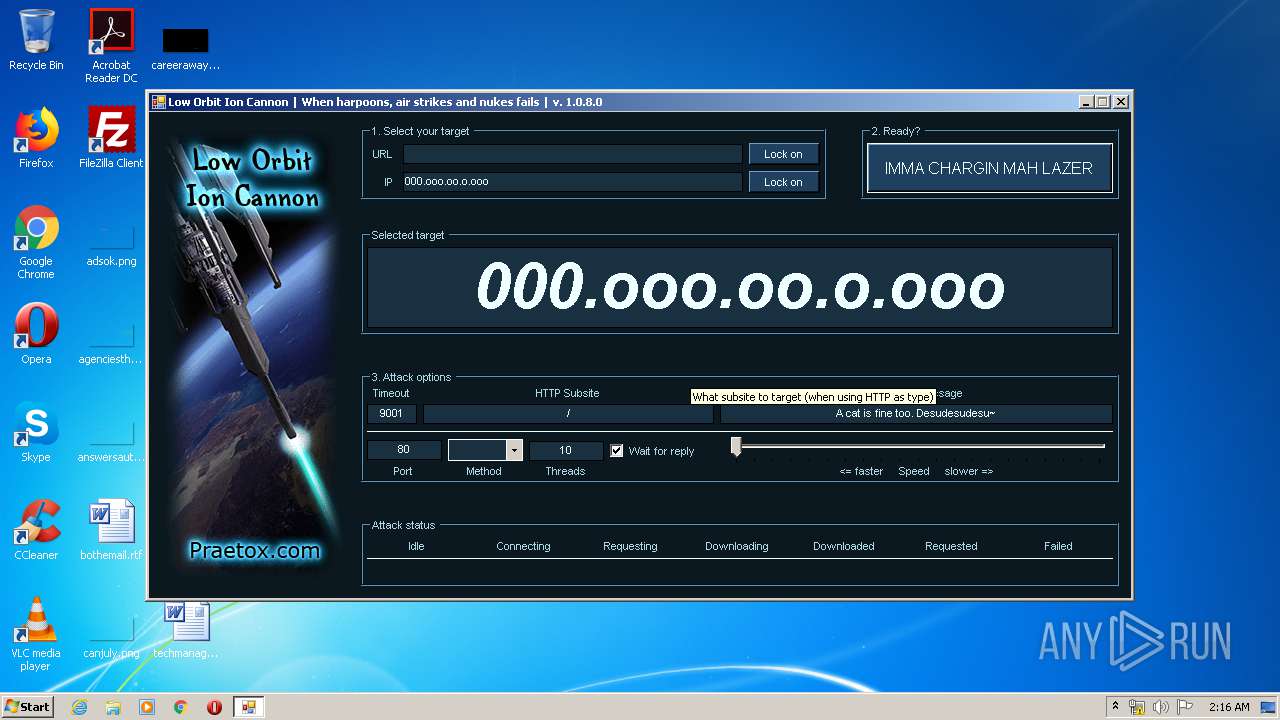Show hidden system tray icons
This screenshot has height=720, width=1280.
[1115, 706]
